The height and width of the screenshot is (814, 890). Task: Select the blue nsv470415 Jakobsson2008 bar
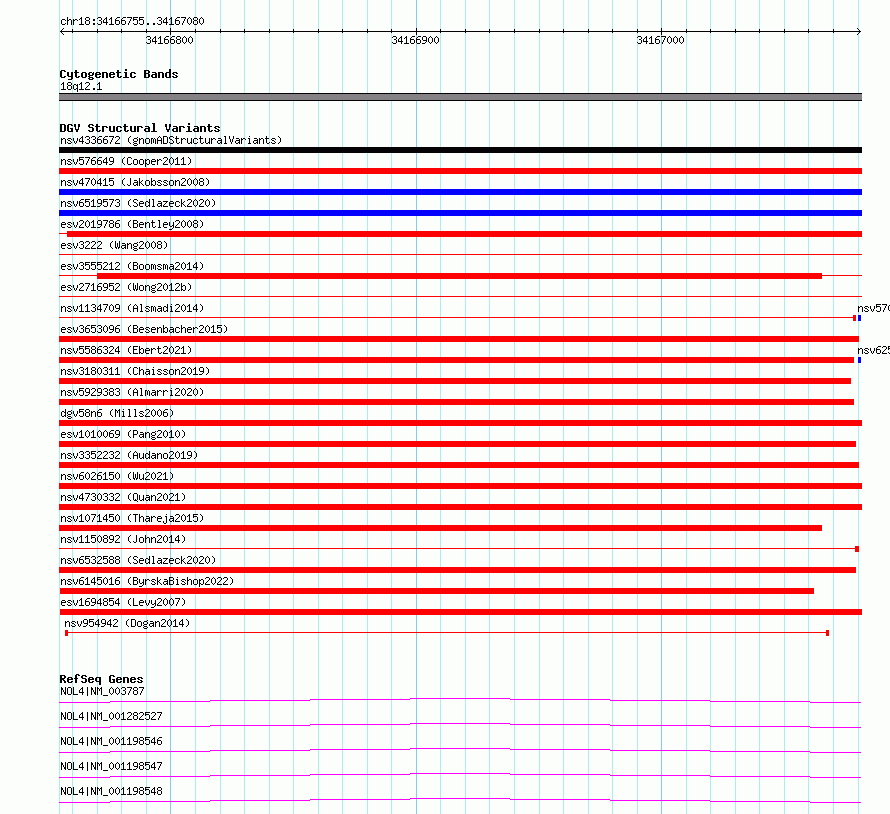tap(460, 192)
